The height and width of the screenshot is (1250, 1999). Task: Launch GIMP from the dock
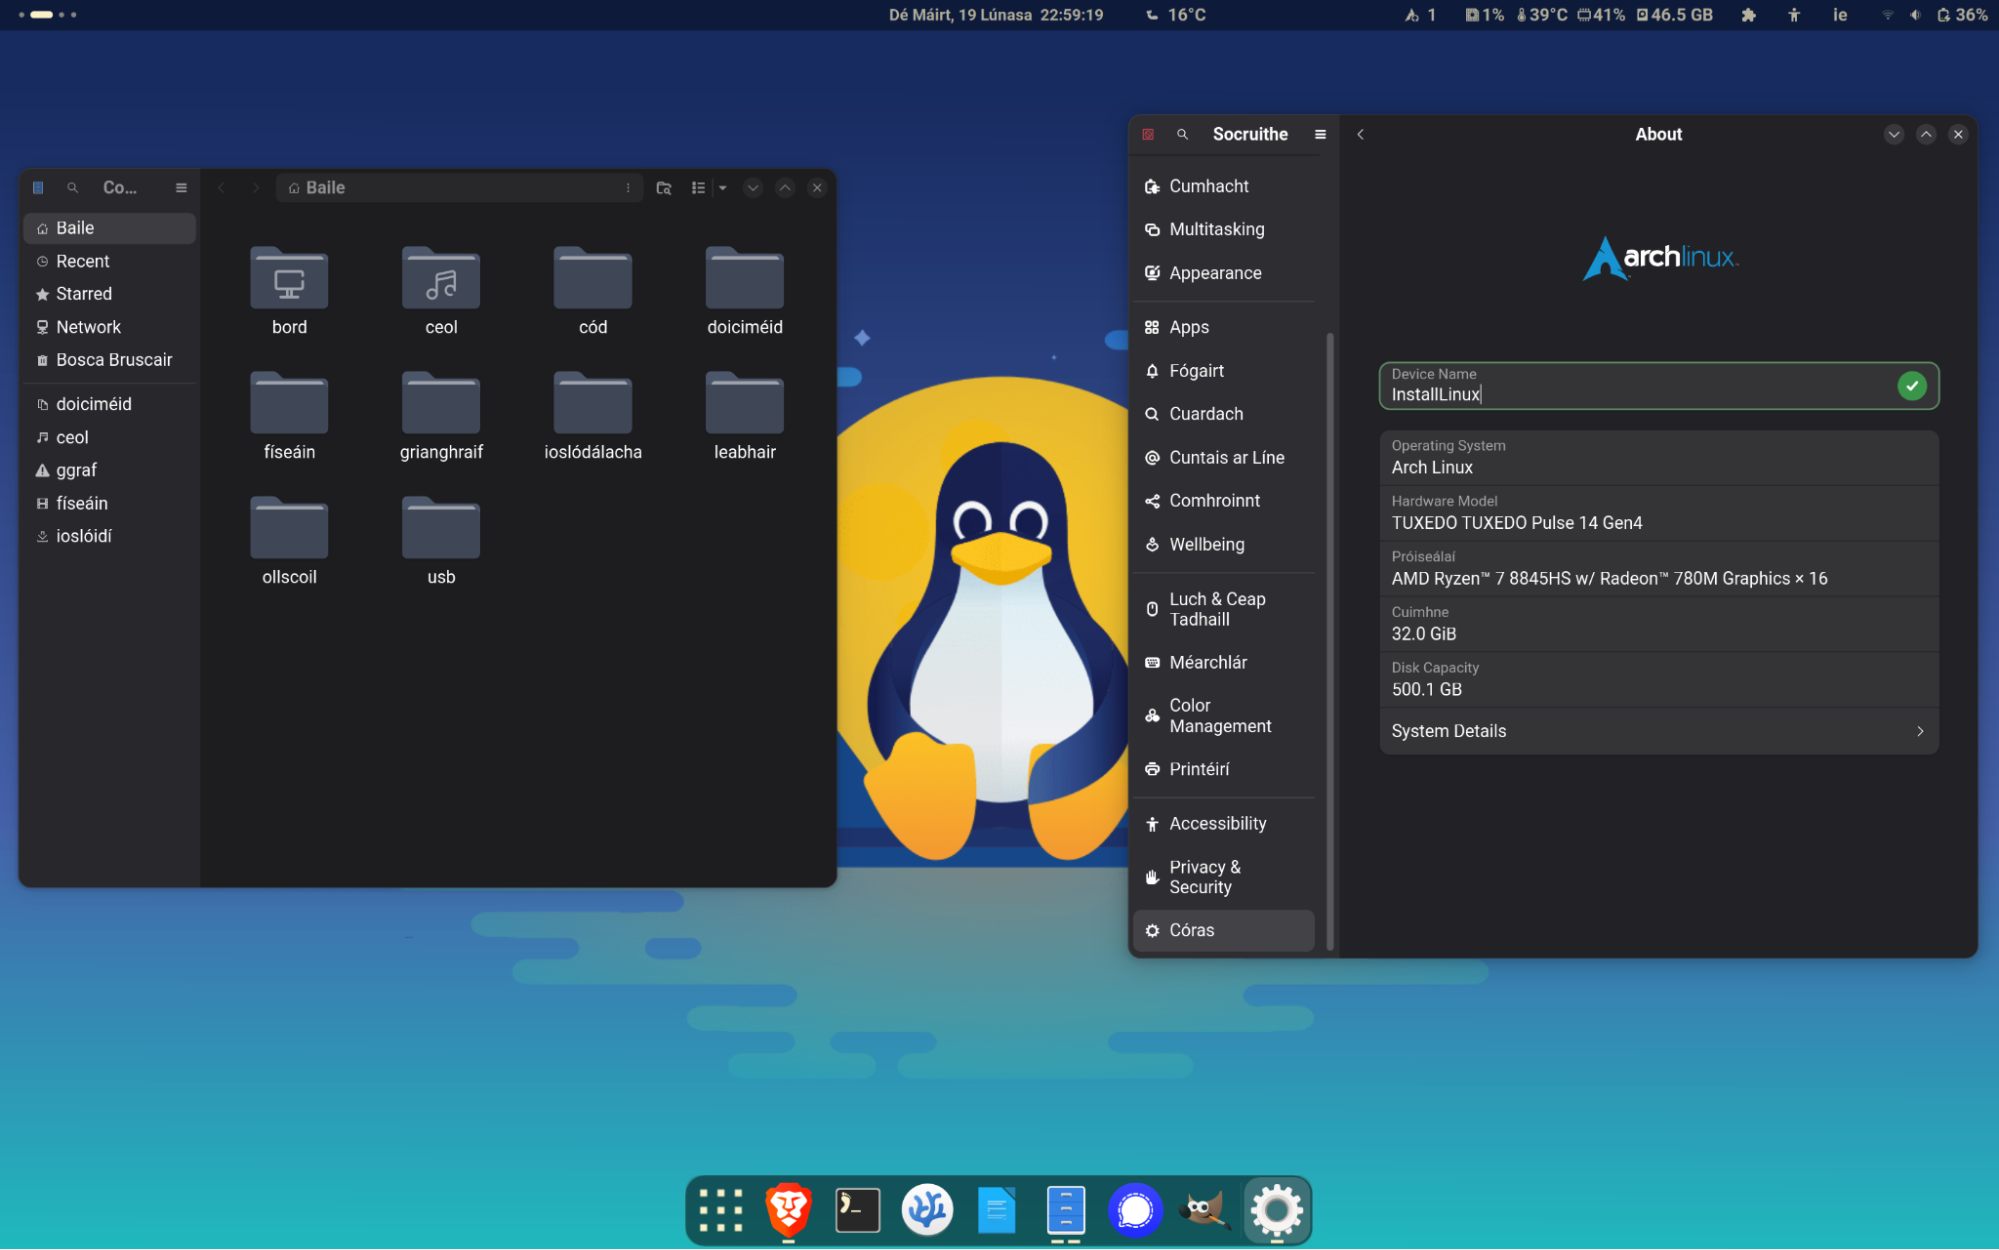1205,1210
